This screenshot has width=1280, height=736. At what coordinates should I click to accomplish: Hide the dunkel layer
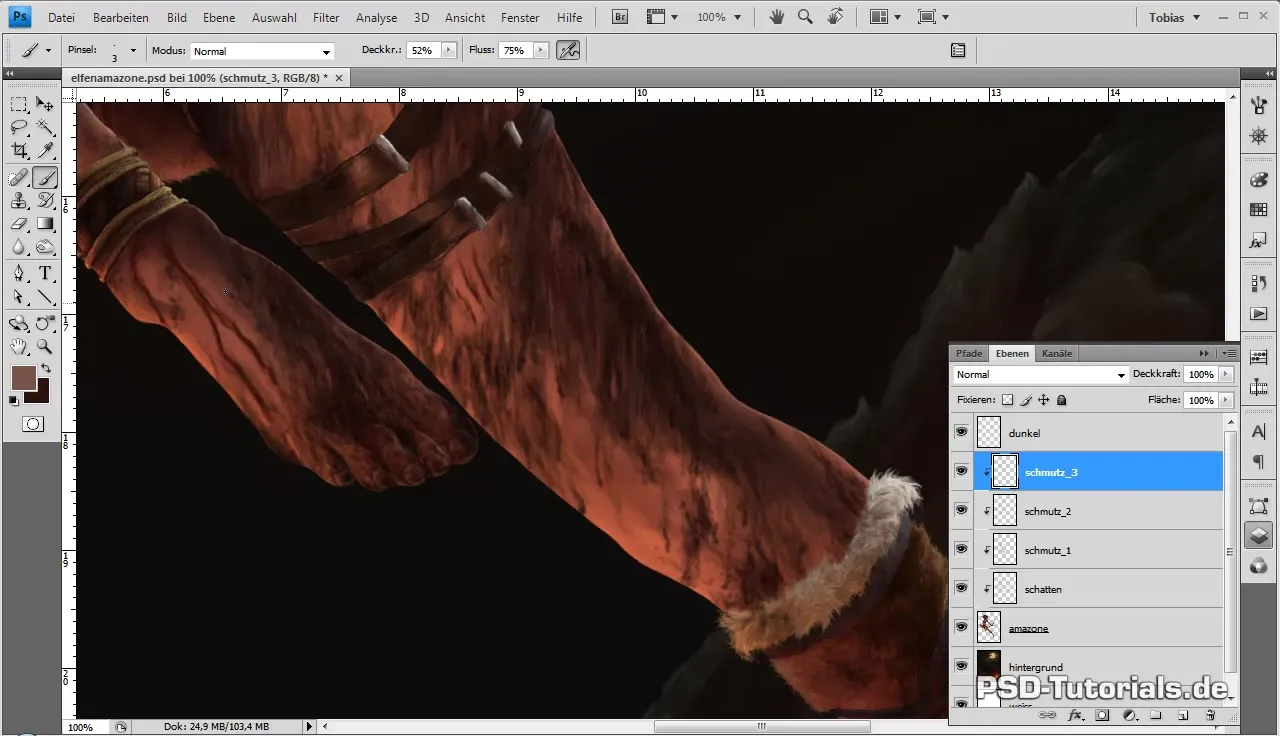click(961, 432)
